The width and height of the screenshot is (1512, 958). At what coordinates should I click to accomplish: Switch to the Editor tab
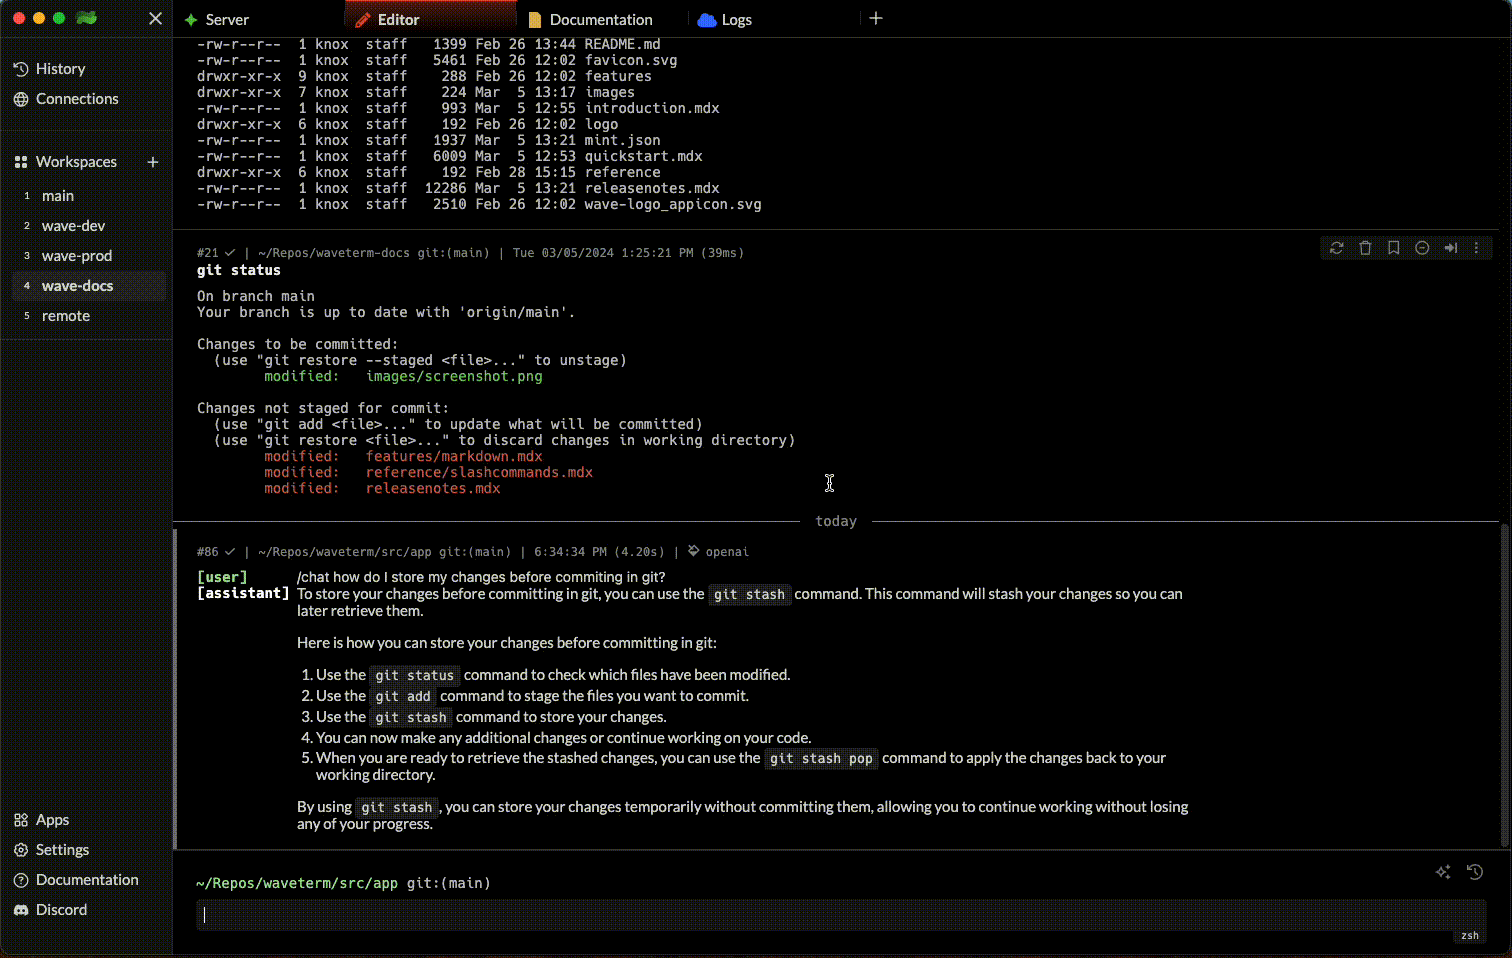430,19
